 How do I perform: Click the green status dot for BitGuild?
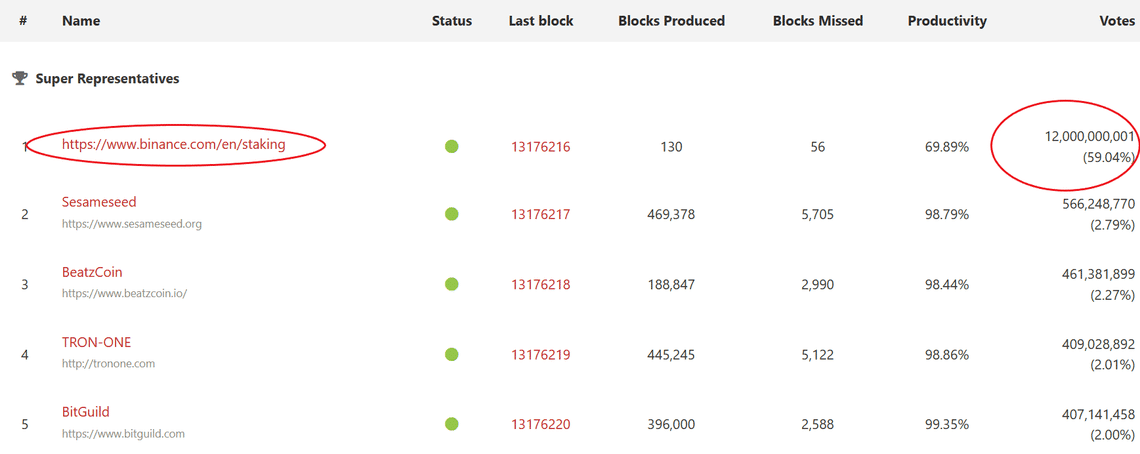452,424
